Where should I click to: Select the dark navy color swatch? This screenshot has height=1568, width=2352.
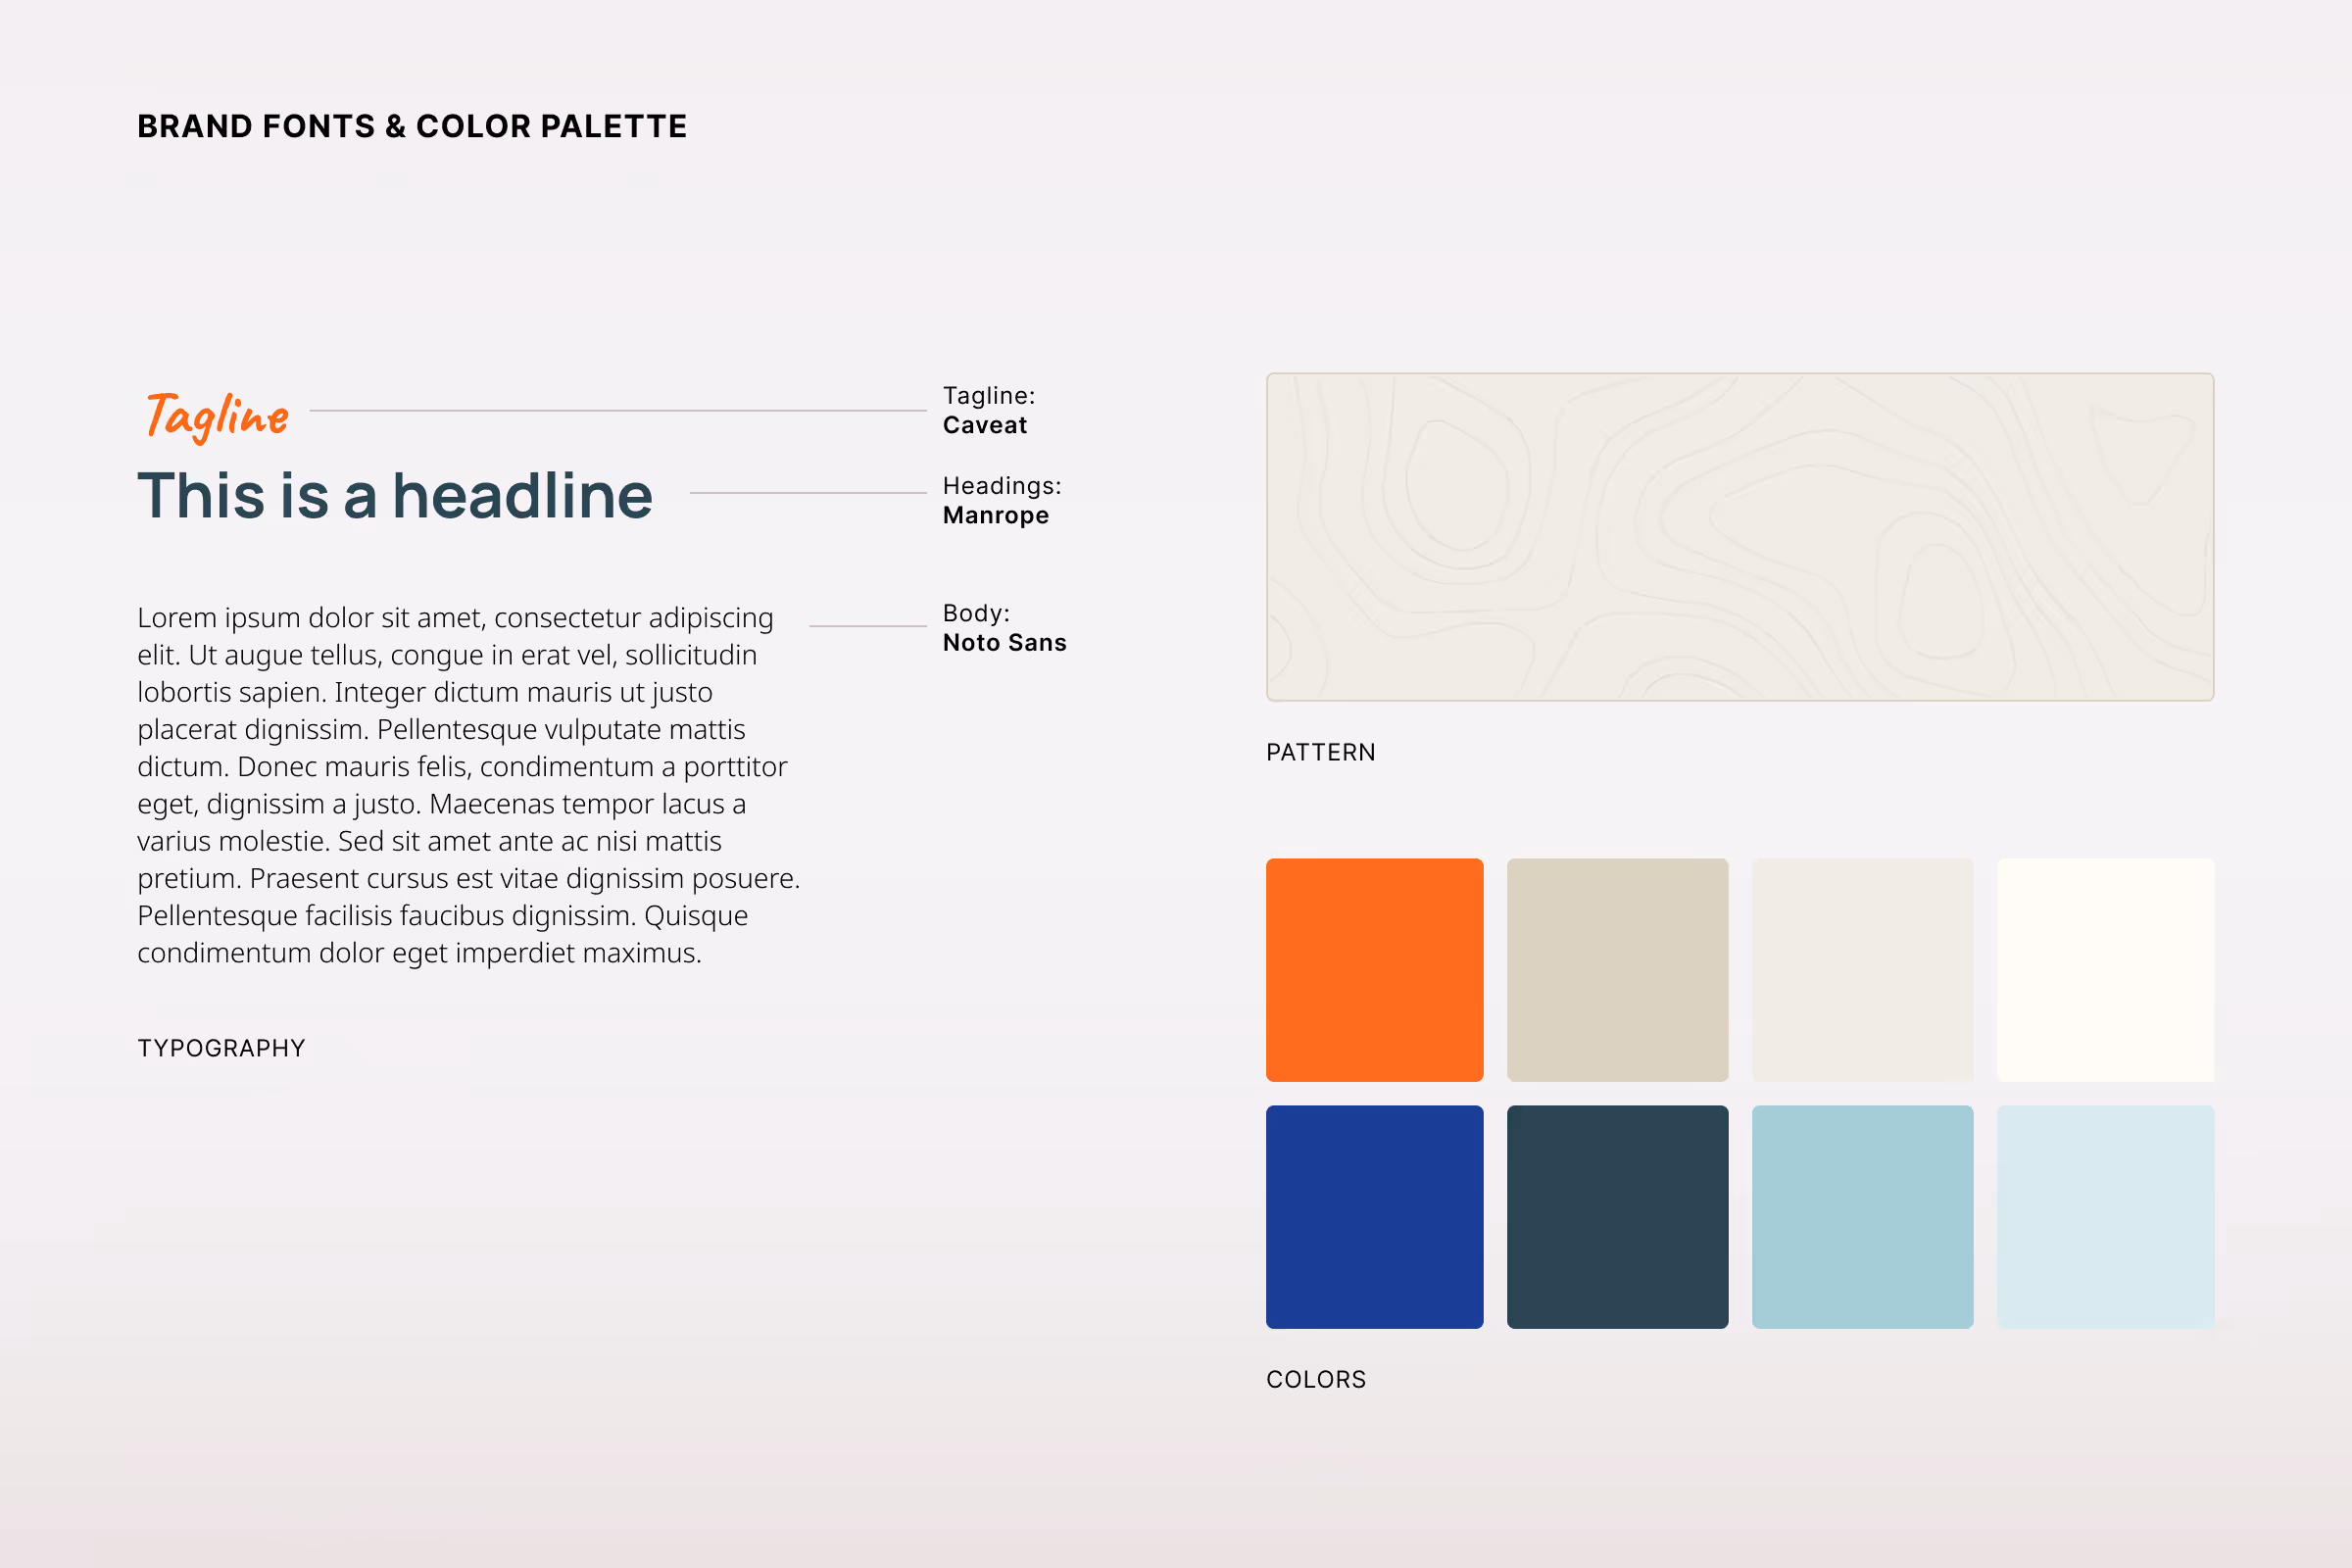coord(1617,1216)
